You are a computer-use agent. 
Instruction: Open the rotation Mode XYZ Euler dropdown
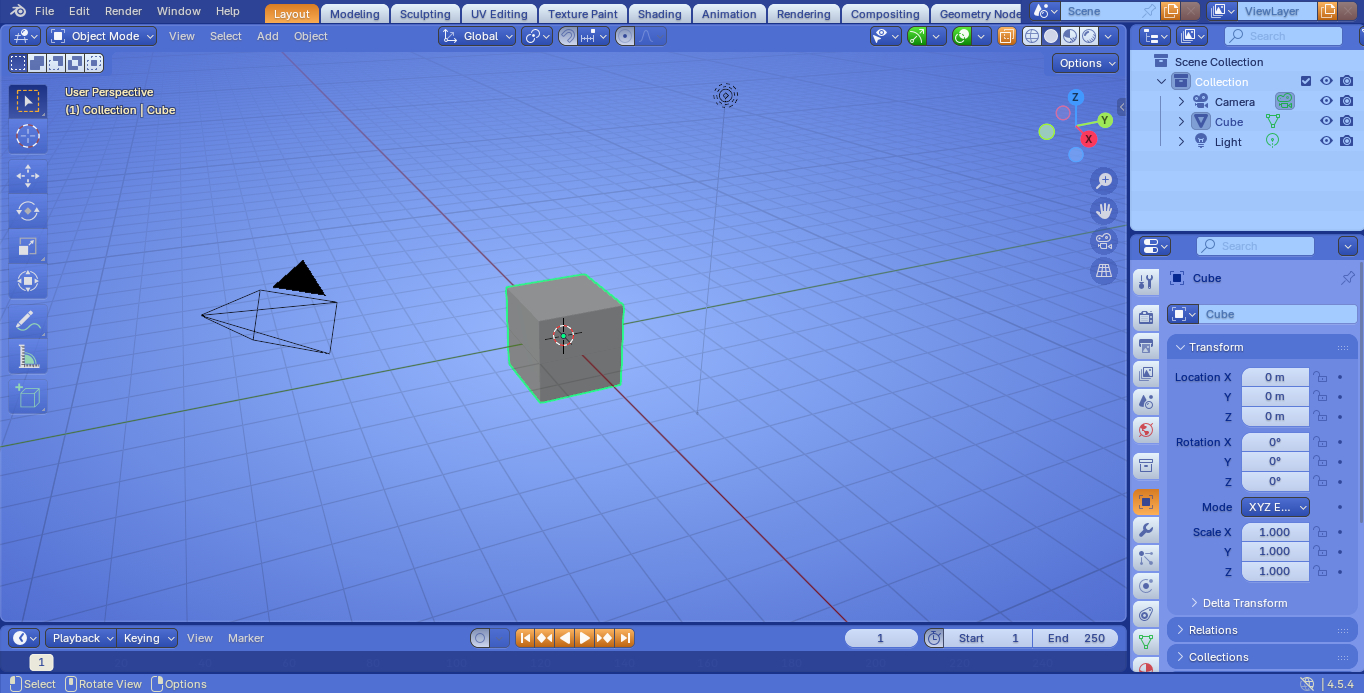point(1275,507)
